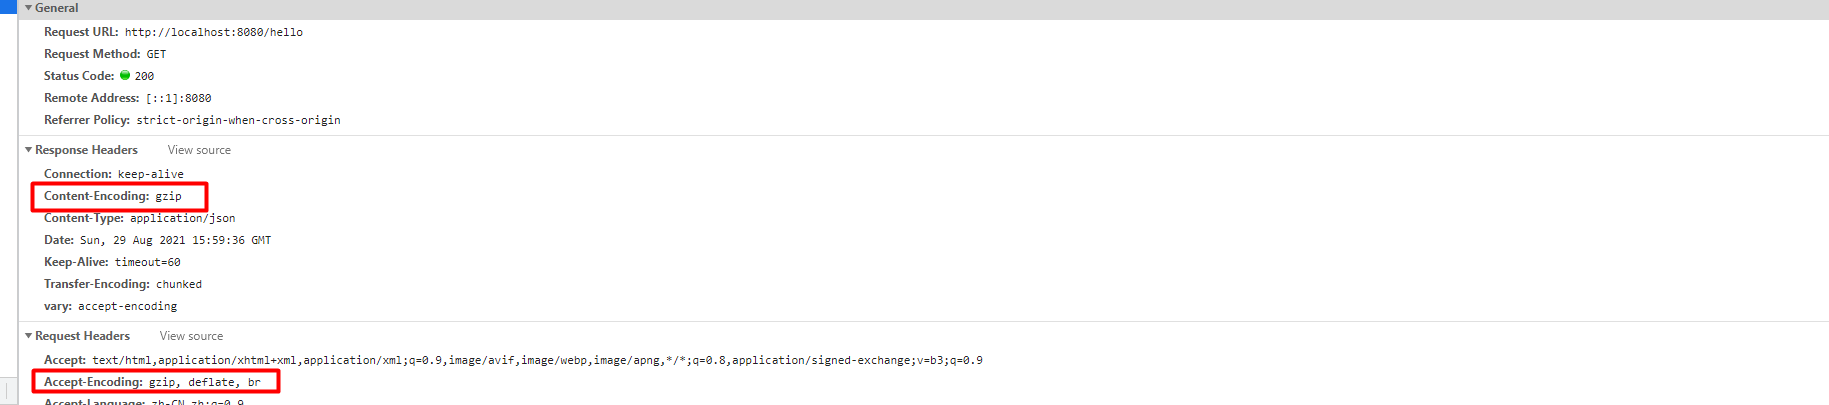This screenshot has width=1829, height=405.
Task: Select the Accept request header value
Action: [x=537, y=360]
